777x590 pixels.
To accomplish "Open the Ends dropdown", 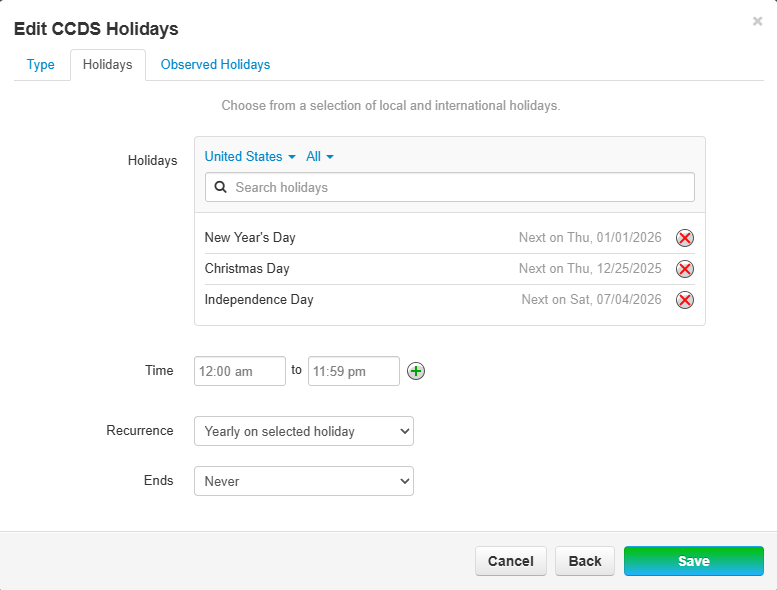I will [304, 481].
